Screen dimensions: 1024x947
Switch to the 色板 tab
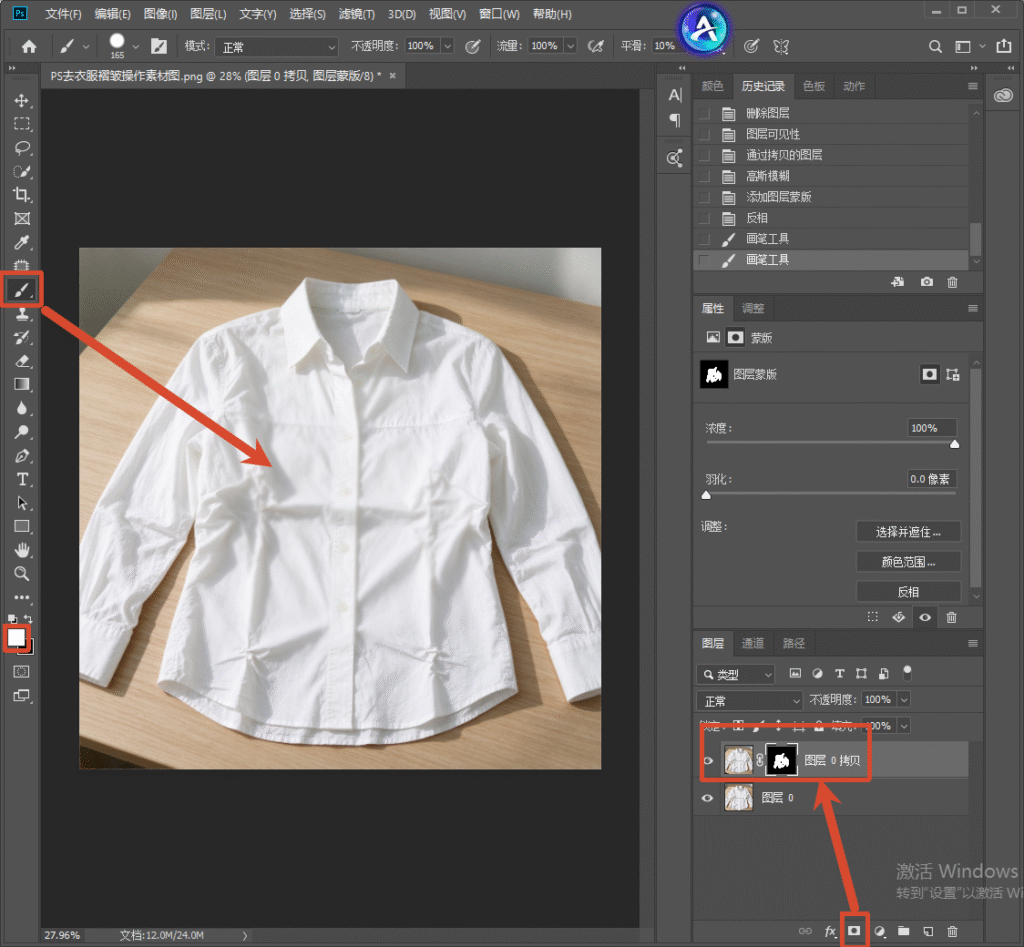point(813,86)
